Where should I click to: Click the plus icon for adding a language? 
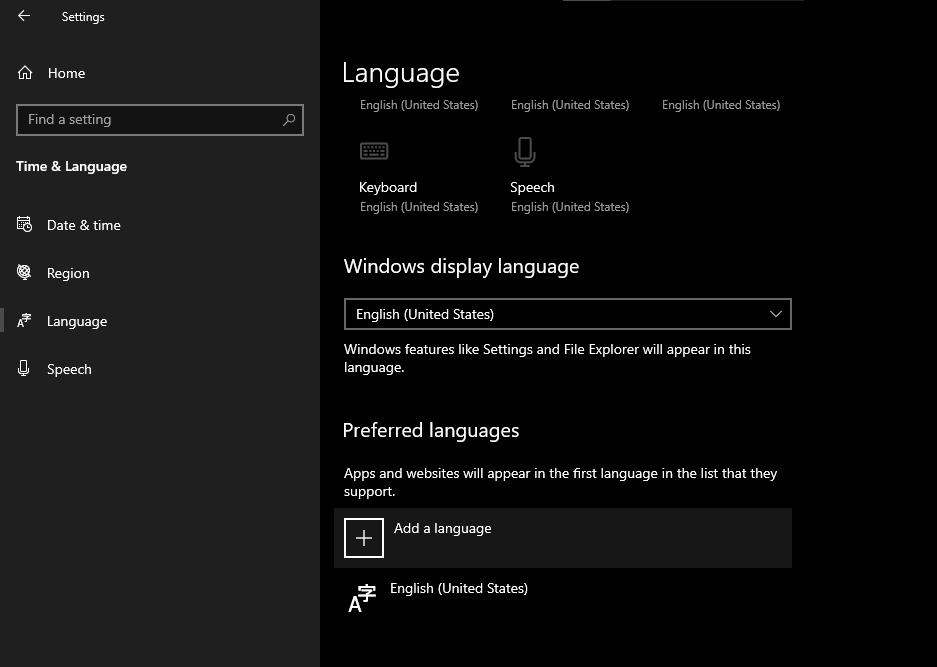[363, 537]
